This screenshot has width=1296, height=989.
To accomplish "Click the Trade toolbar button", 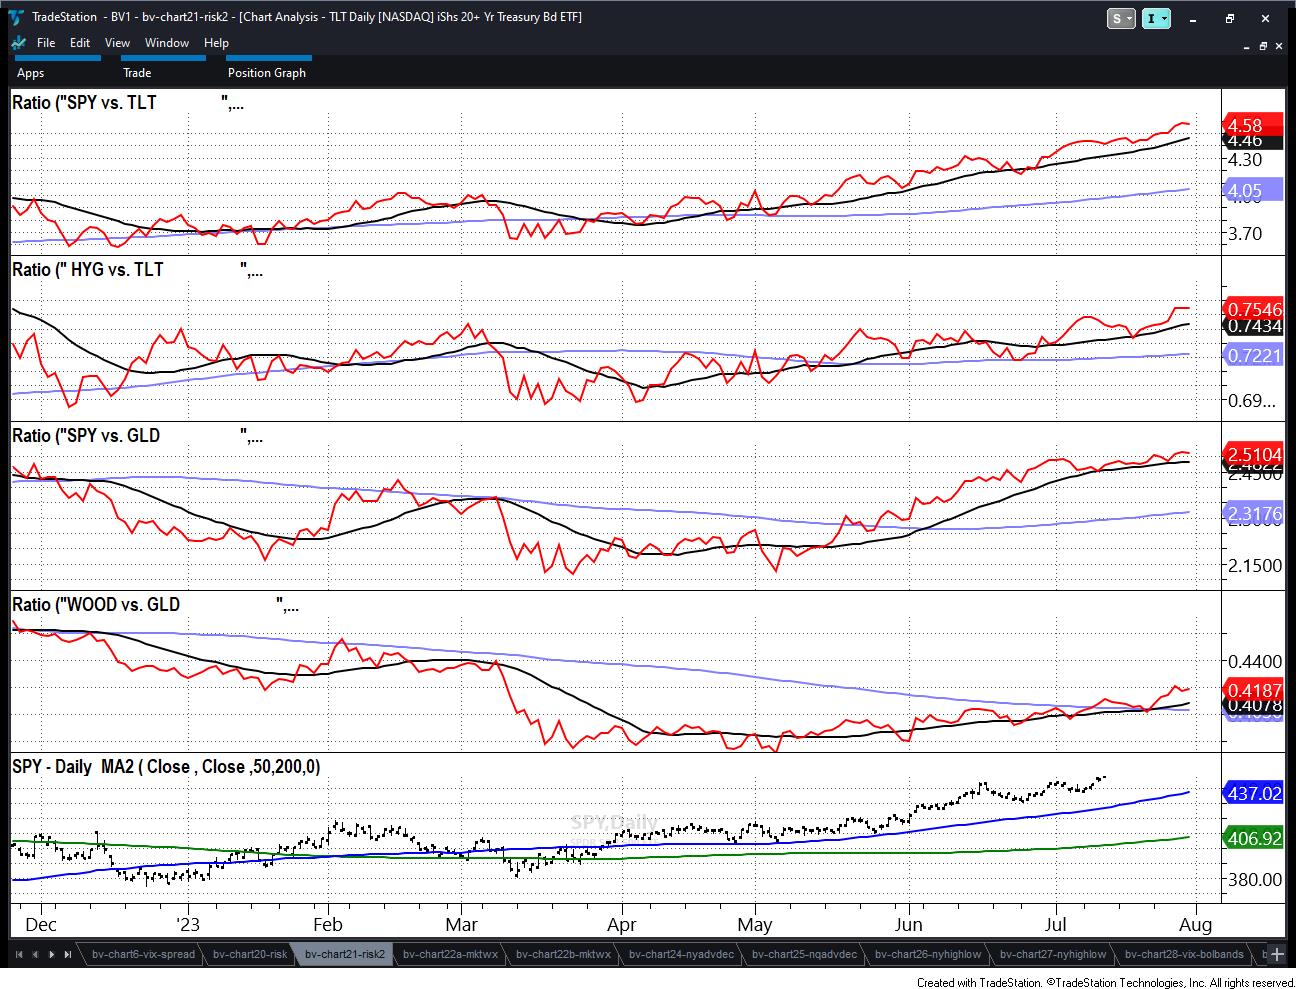I will [x=137, y=72].
